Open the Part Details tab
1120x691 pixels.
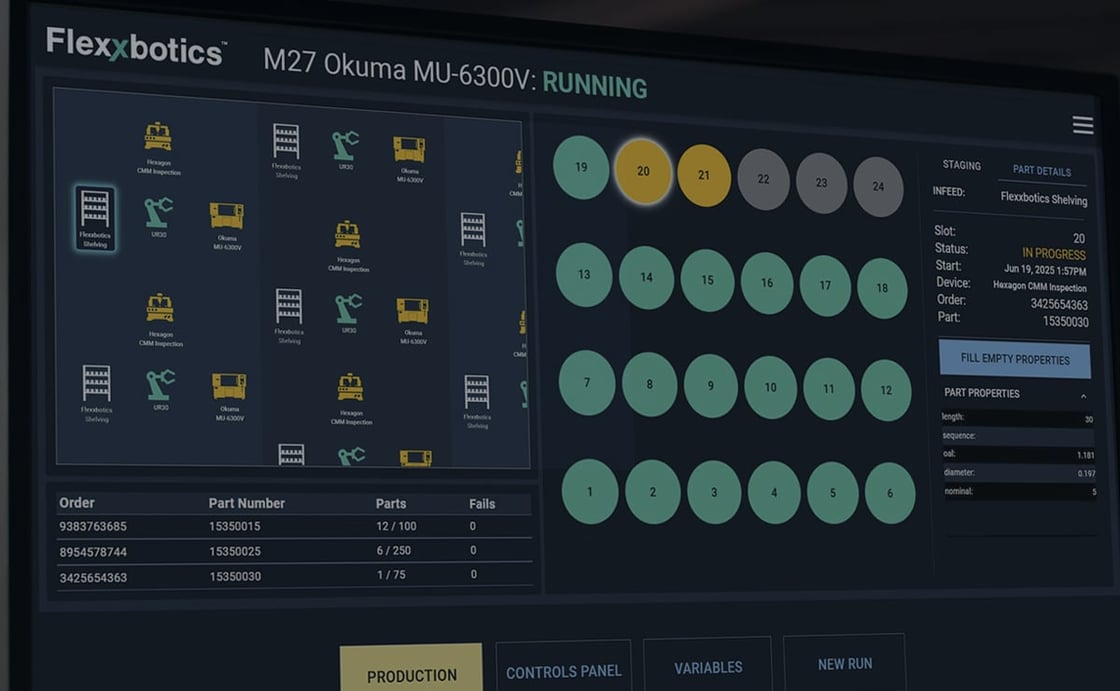pyautogui.click(x=1041, y=171)
